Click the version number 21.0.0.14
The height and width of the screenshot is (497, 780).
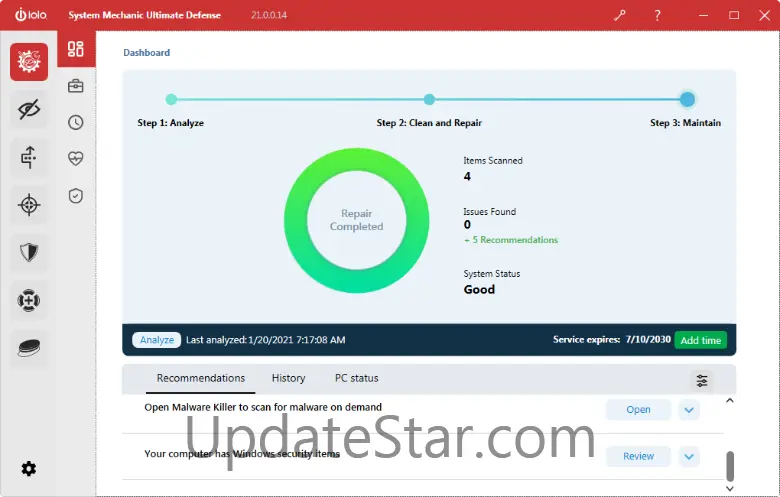(269, 15)
